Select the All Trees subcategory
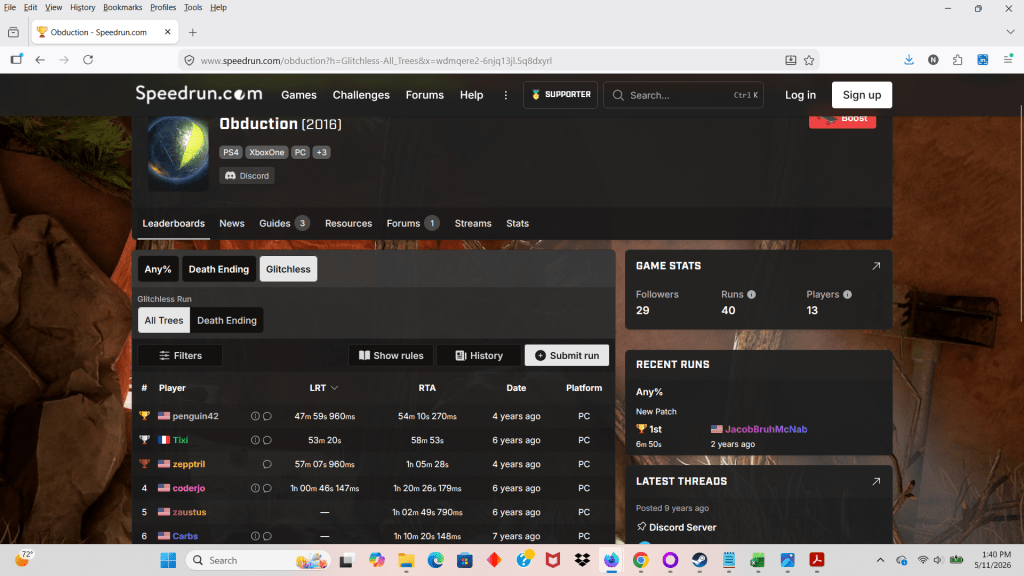 coord(164,321)
